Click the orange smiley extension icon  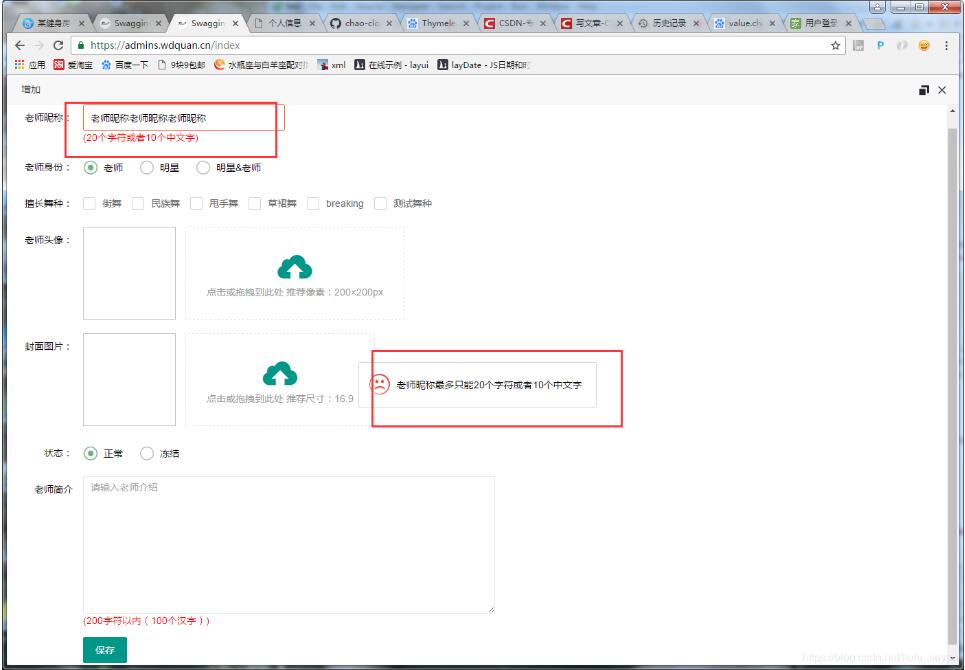924,46
